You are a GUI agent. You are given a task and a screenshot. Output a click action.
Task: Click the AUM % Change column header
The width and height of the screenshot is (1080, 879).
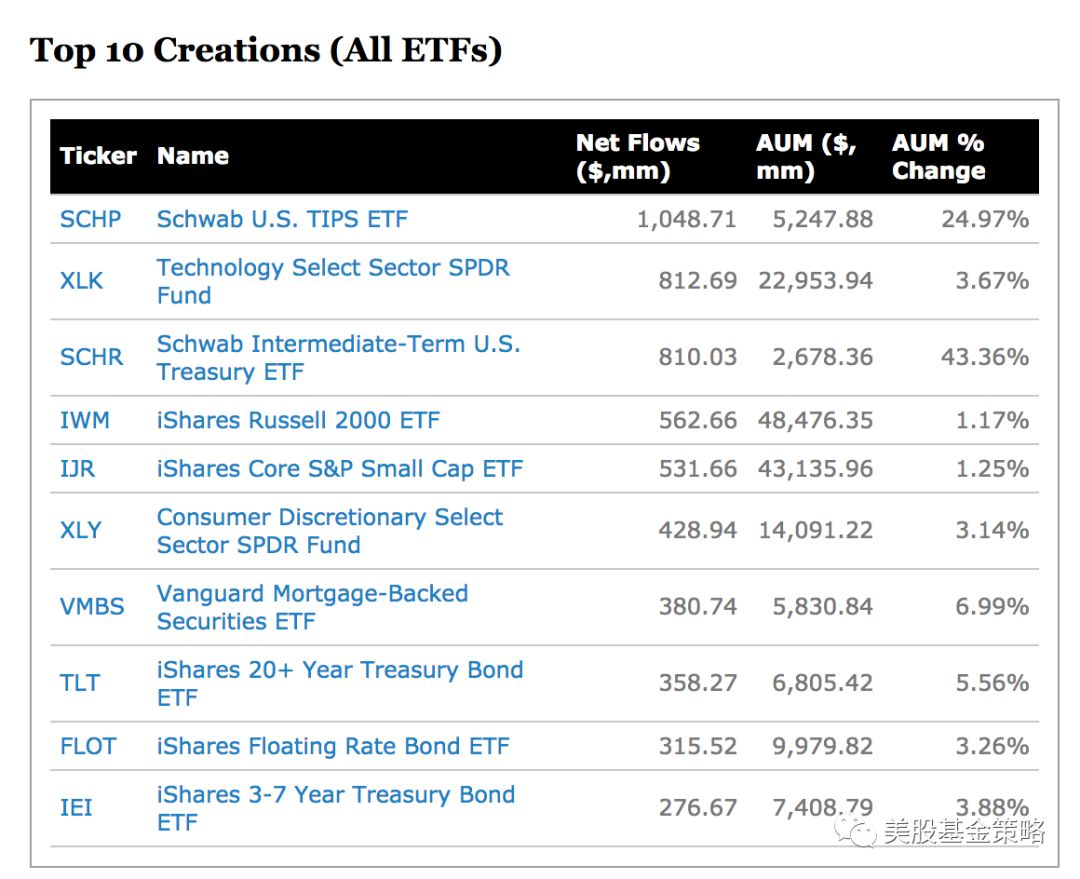pyautogui.click(x=938, y=157)
